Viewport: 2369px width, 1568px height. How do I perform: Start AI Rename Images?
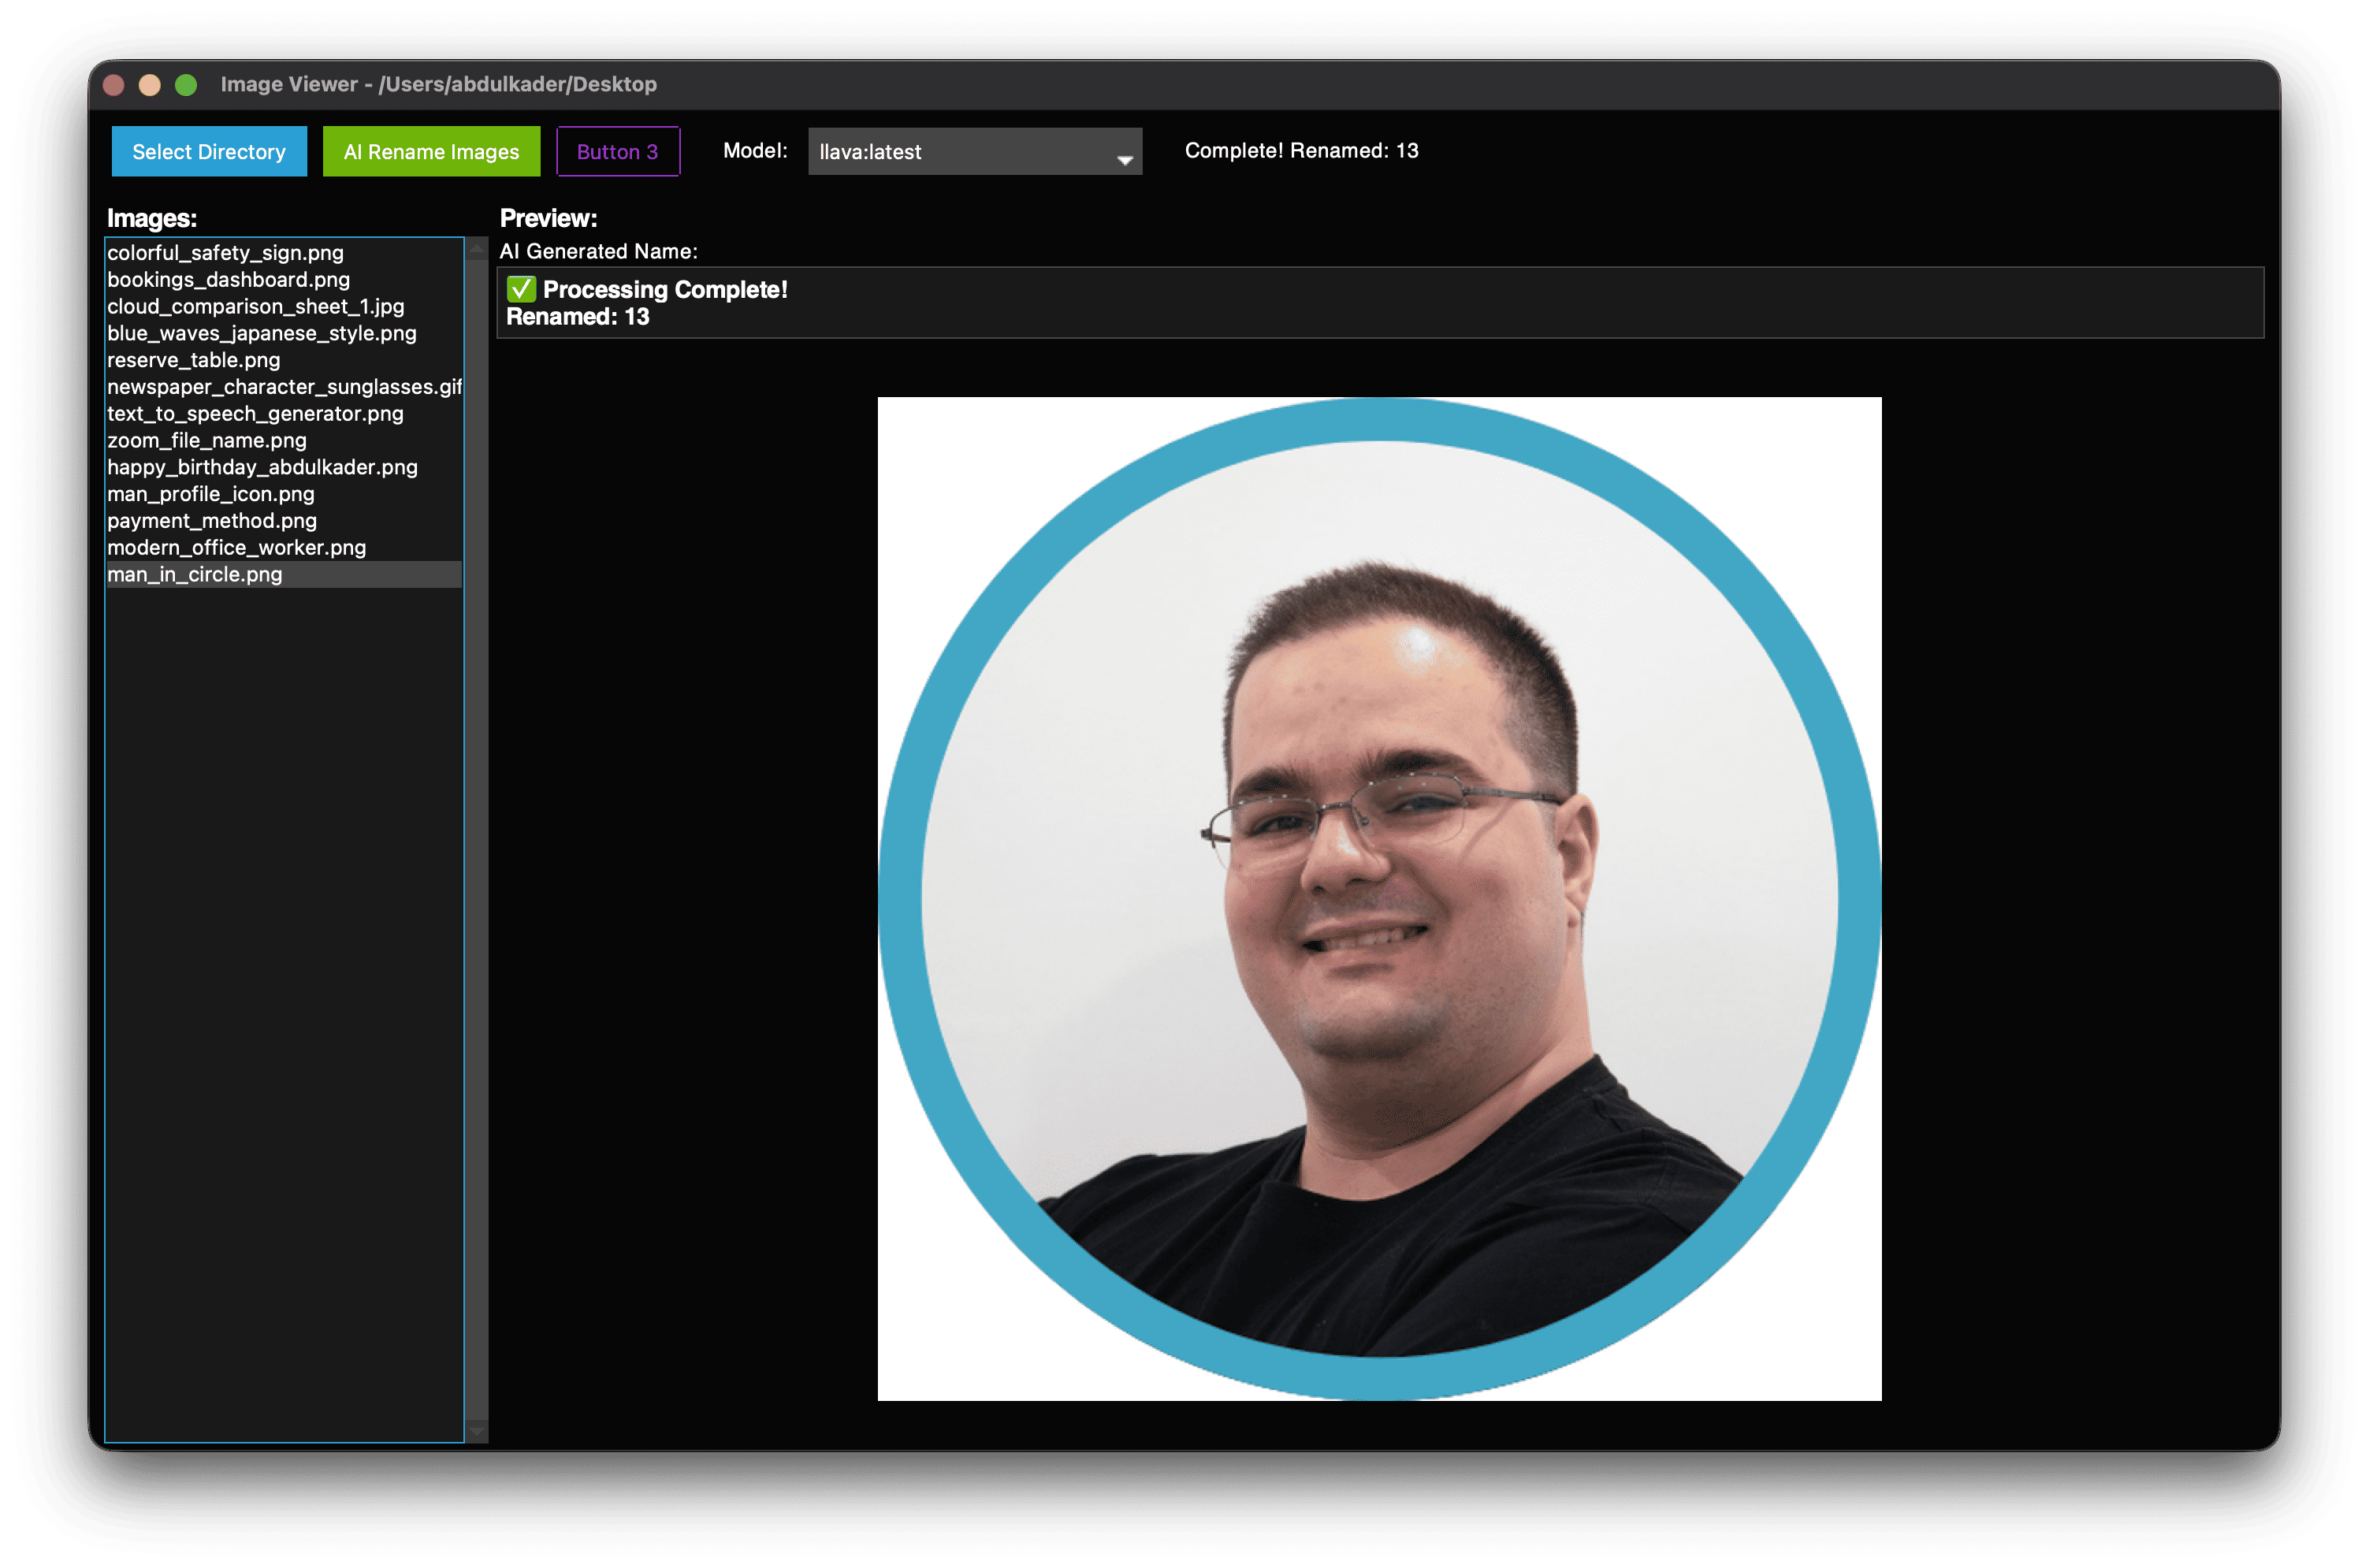(x=431, y=151)
